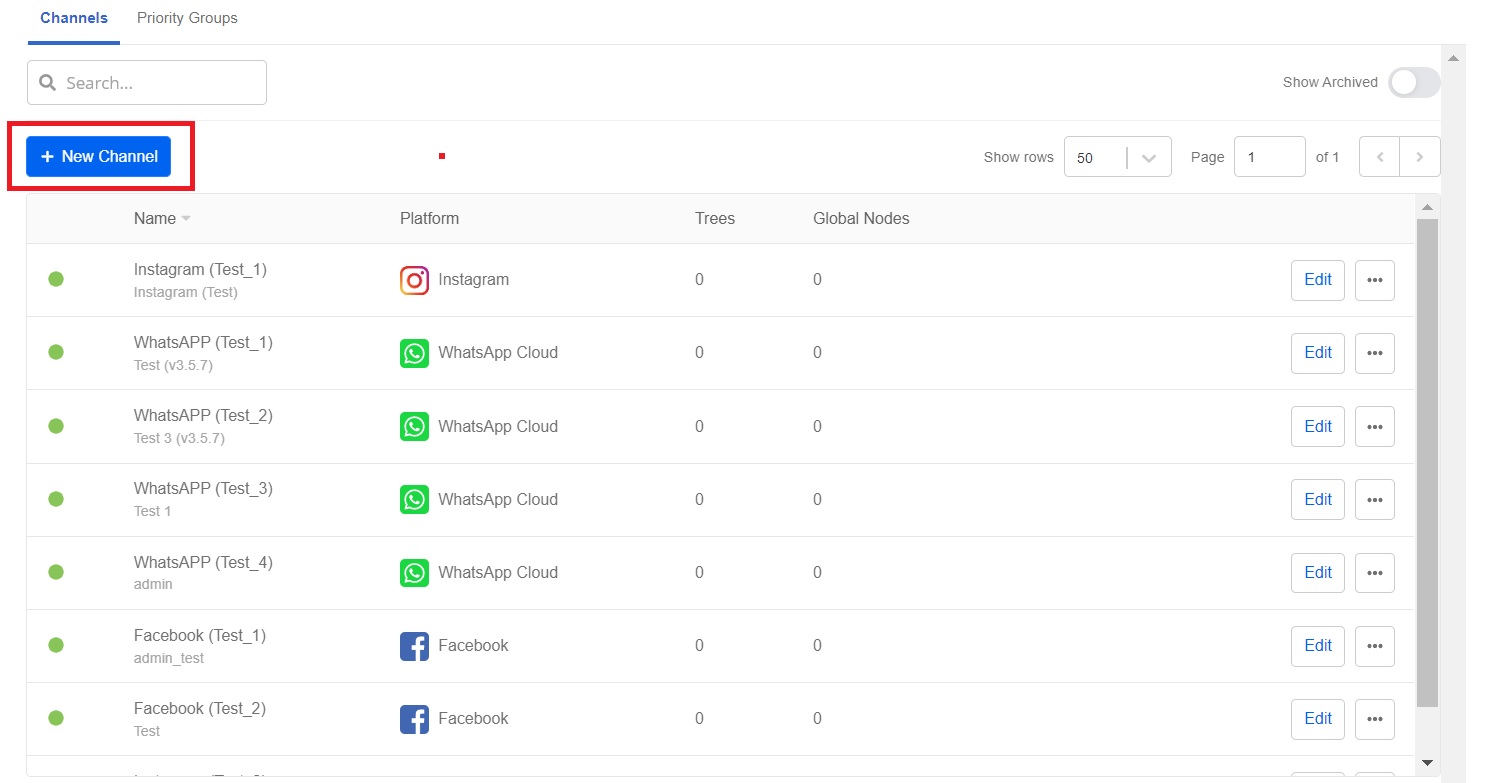The height and width of the screenshot is (783, 1491).
Task: Click WhatsApp icon in WhatsAPP (Test_1) row
Action: (x=414, y=353)
